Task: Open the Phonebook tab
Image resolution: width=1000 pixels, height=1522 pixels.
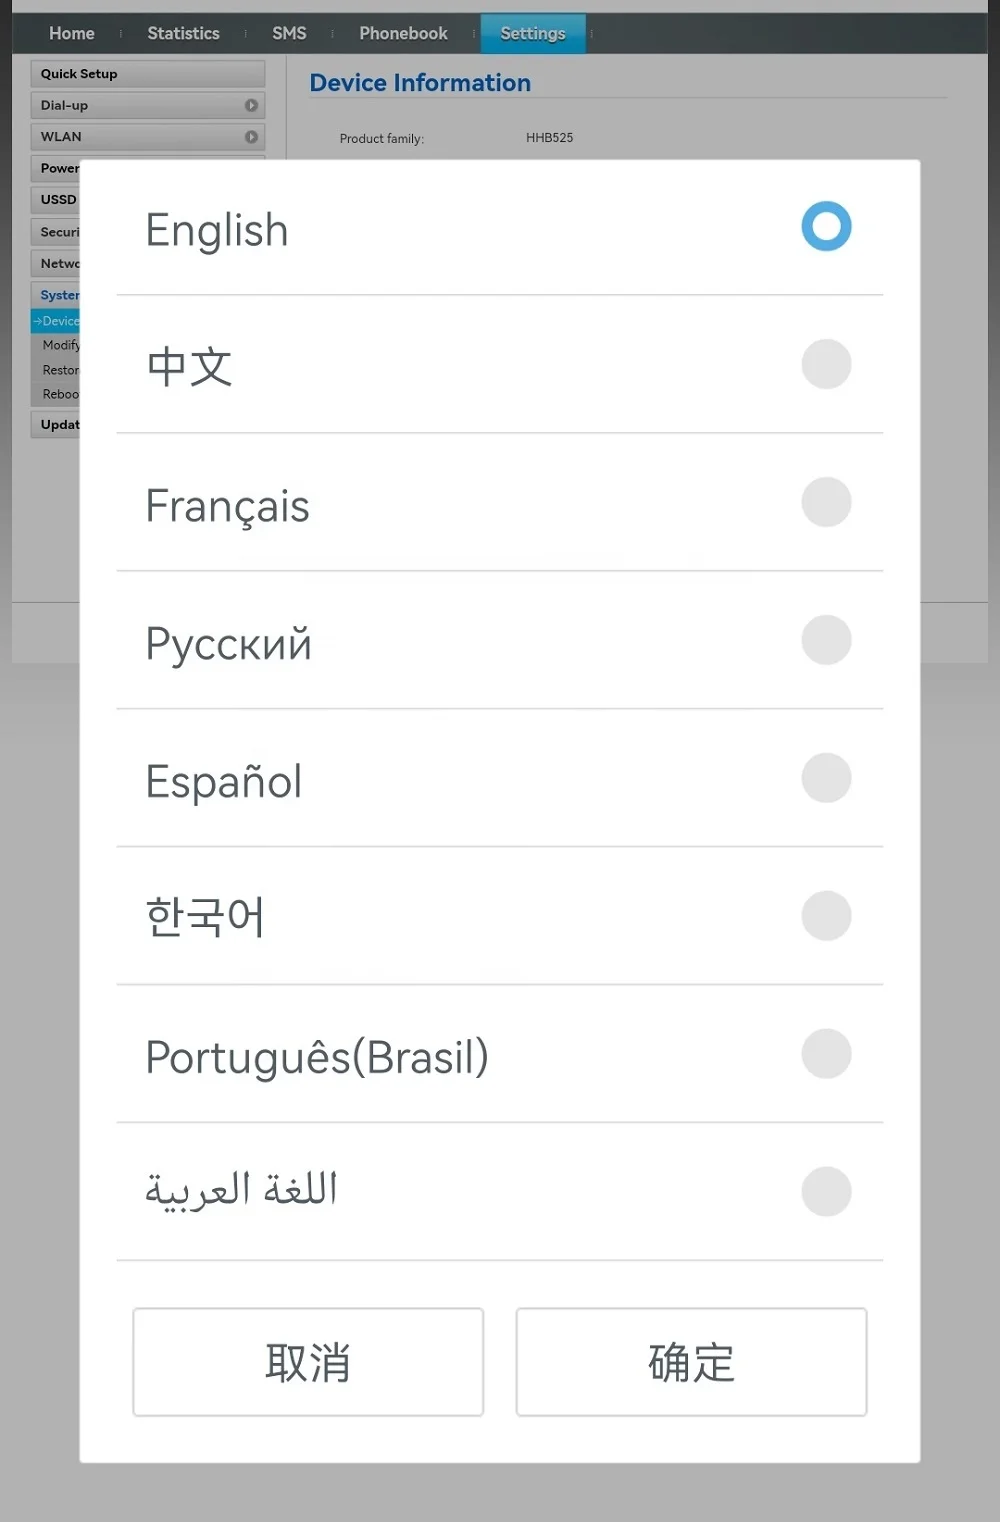Action: [403, 33]
